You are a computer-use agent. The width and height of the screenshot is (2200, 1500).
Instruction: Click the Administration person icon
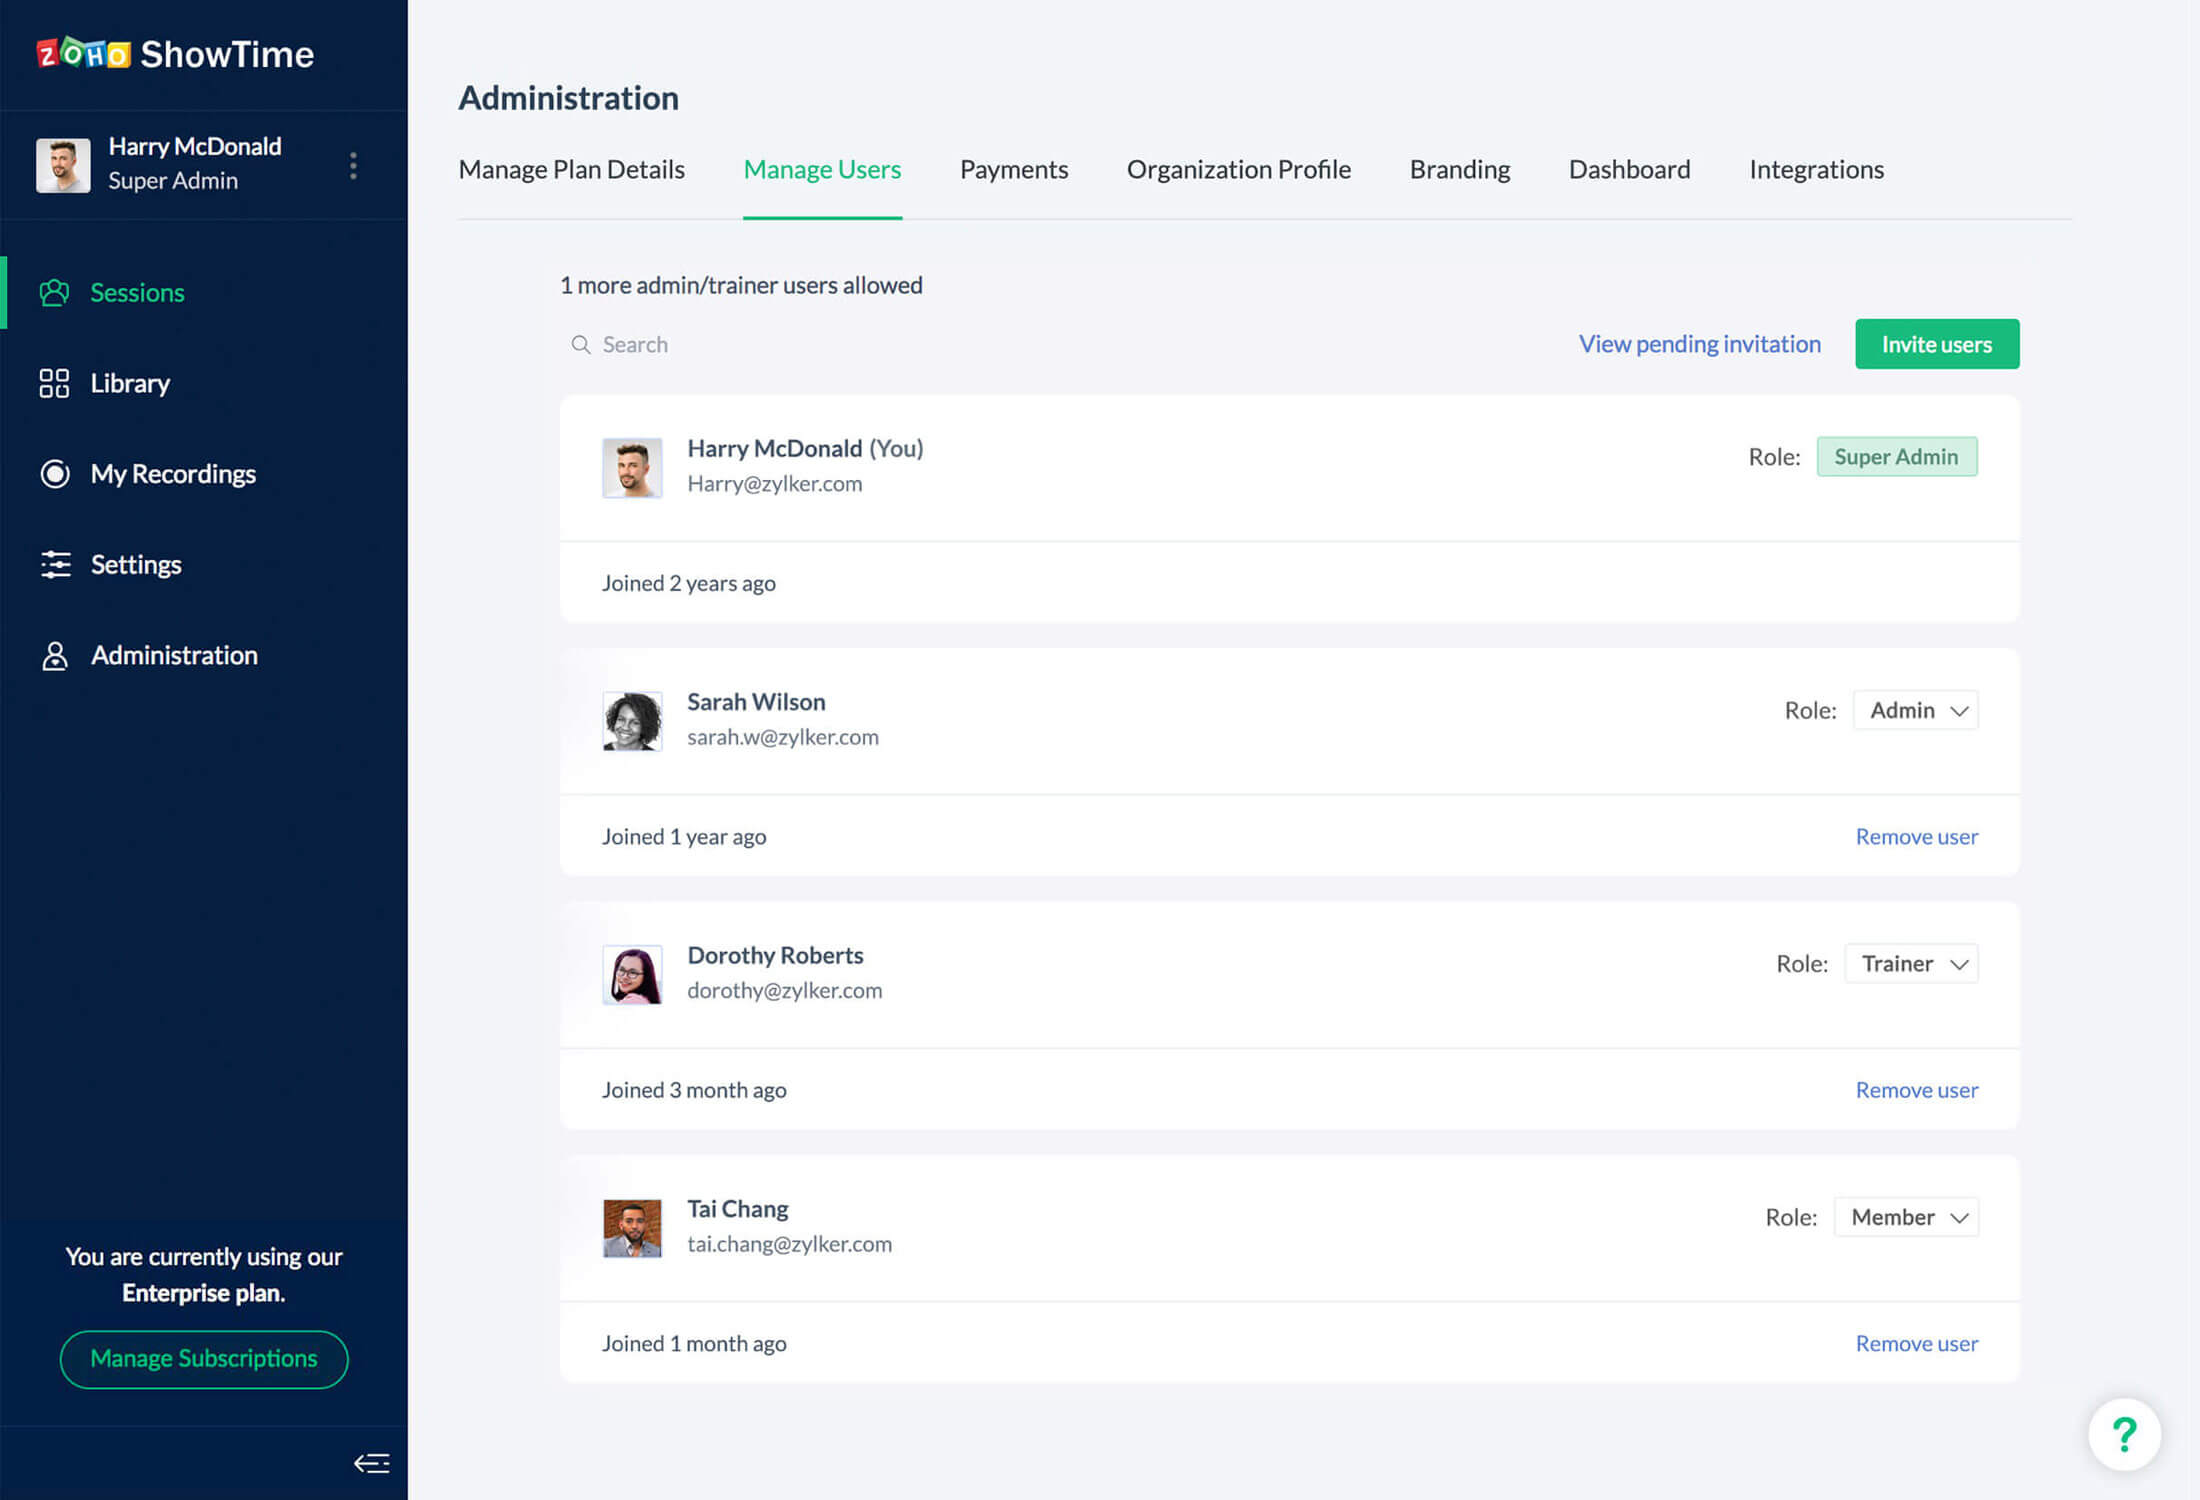point(55,655)
